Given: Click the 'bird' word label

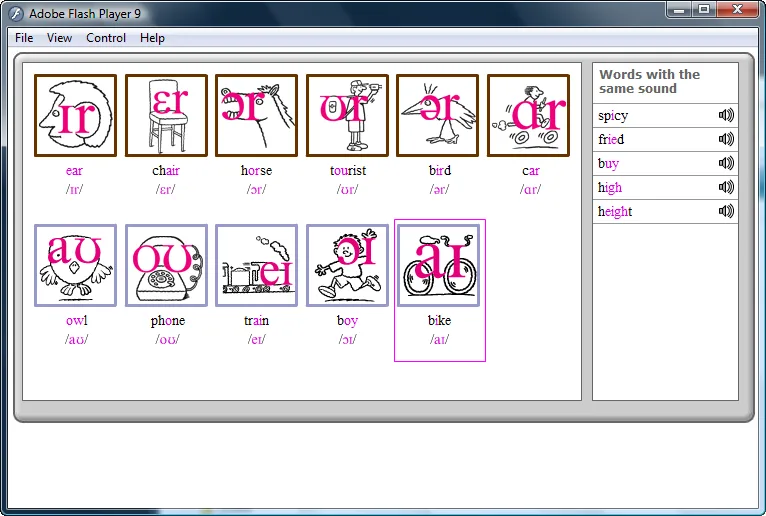Looking at the screenshot, I should point(440,171).
